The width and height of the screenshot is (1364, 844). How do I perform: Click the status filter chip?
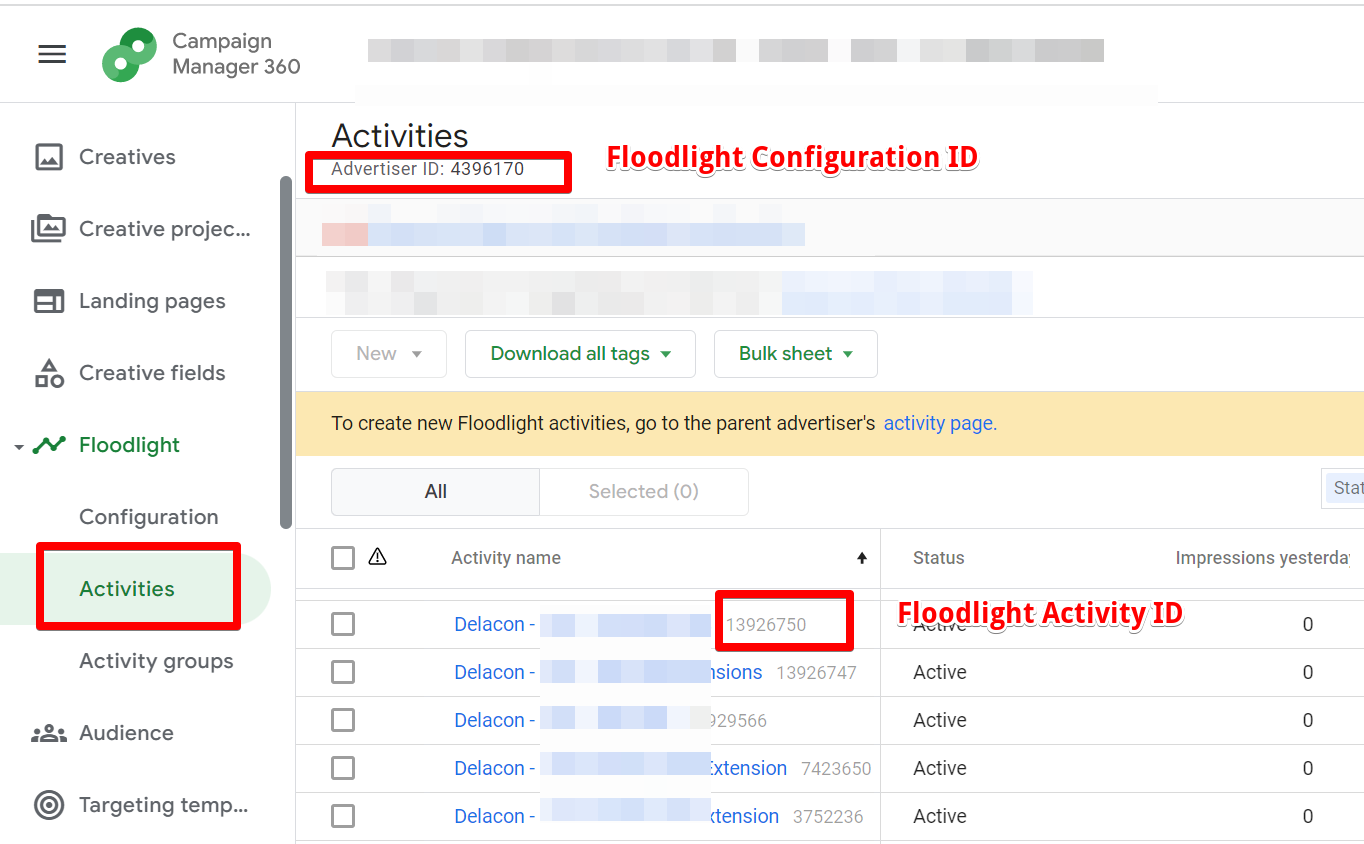pyautogui.click(x=1343, y=488)
